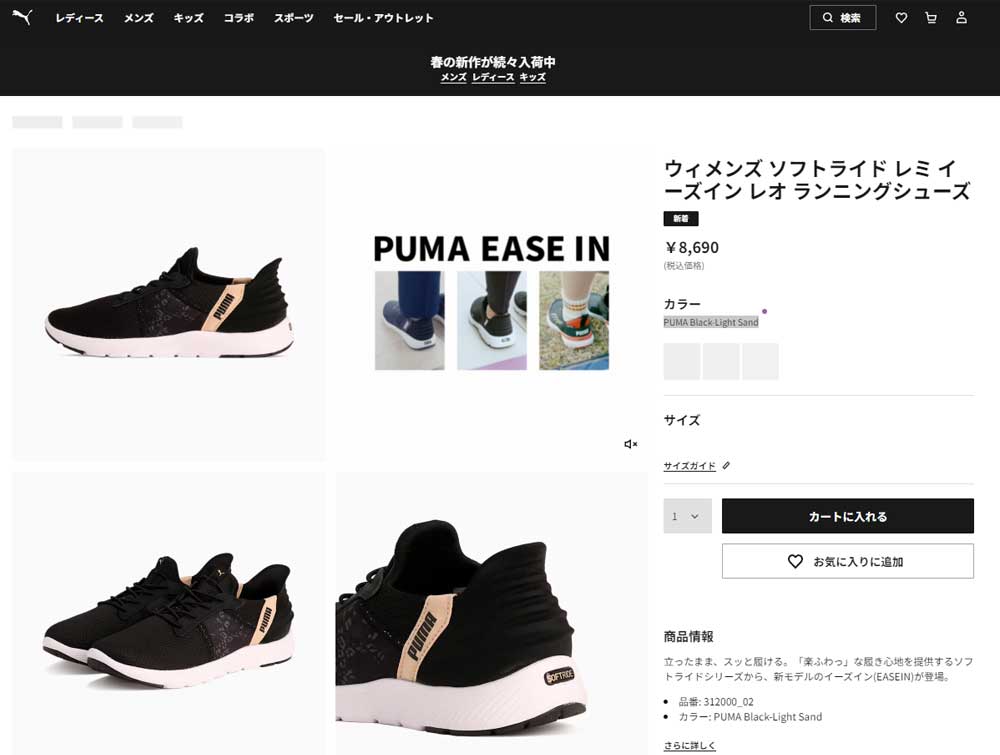Click カートに入れる button
1000x755 pixels.
[x=848, y=516]
